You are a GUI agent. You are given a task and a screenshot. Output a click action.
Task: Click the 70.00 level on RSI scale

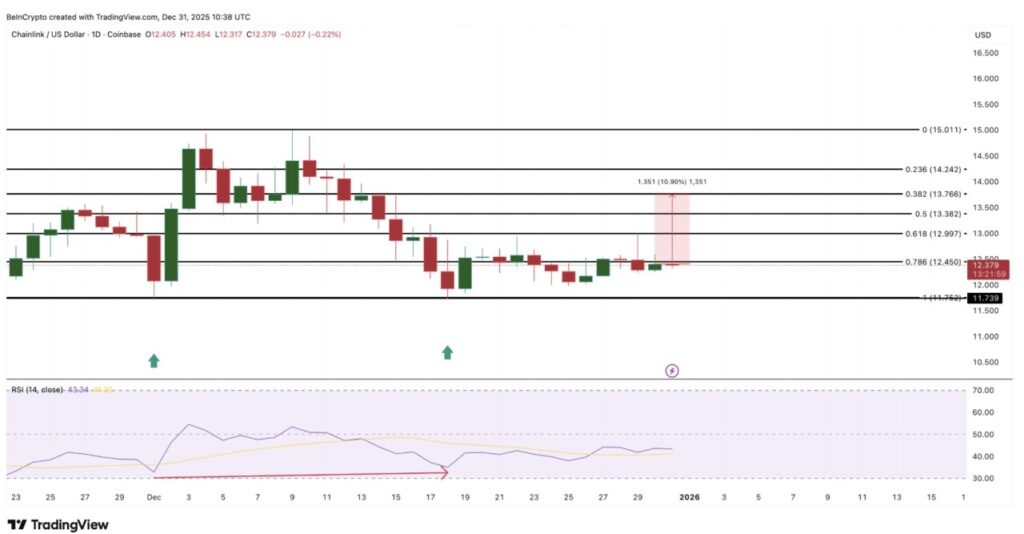984,390
